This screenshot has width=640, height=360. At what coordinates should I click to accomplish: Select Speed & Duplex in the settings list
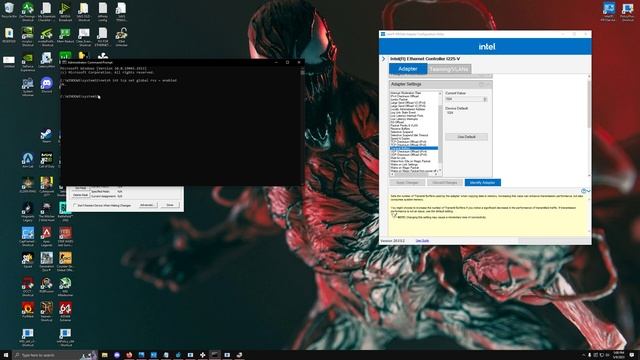click(x=400, y=138)
